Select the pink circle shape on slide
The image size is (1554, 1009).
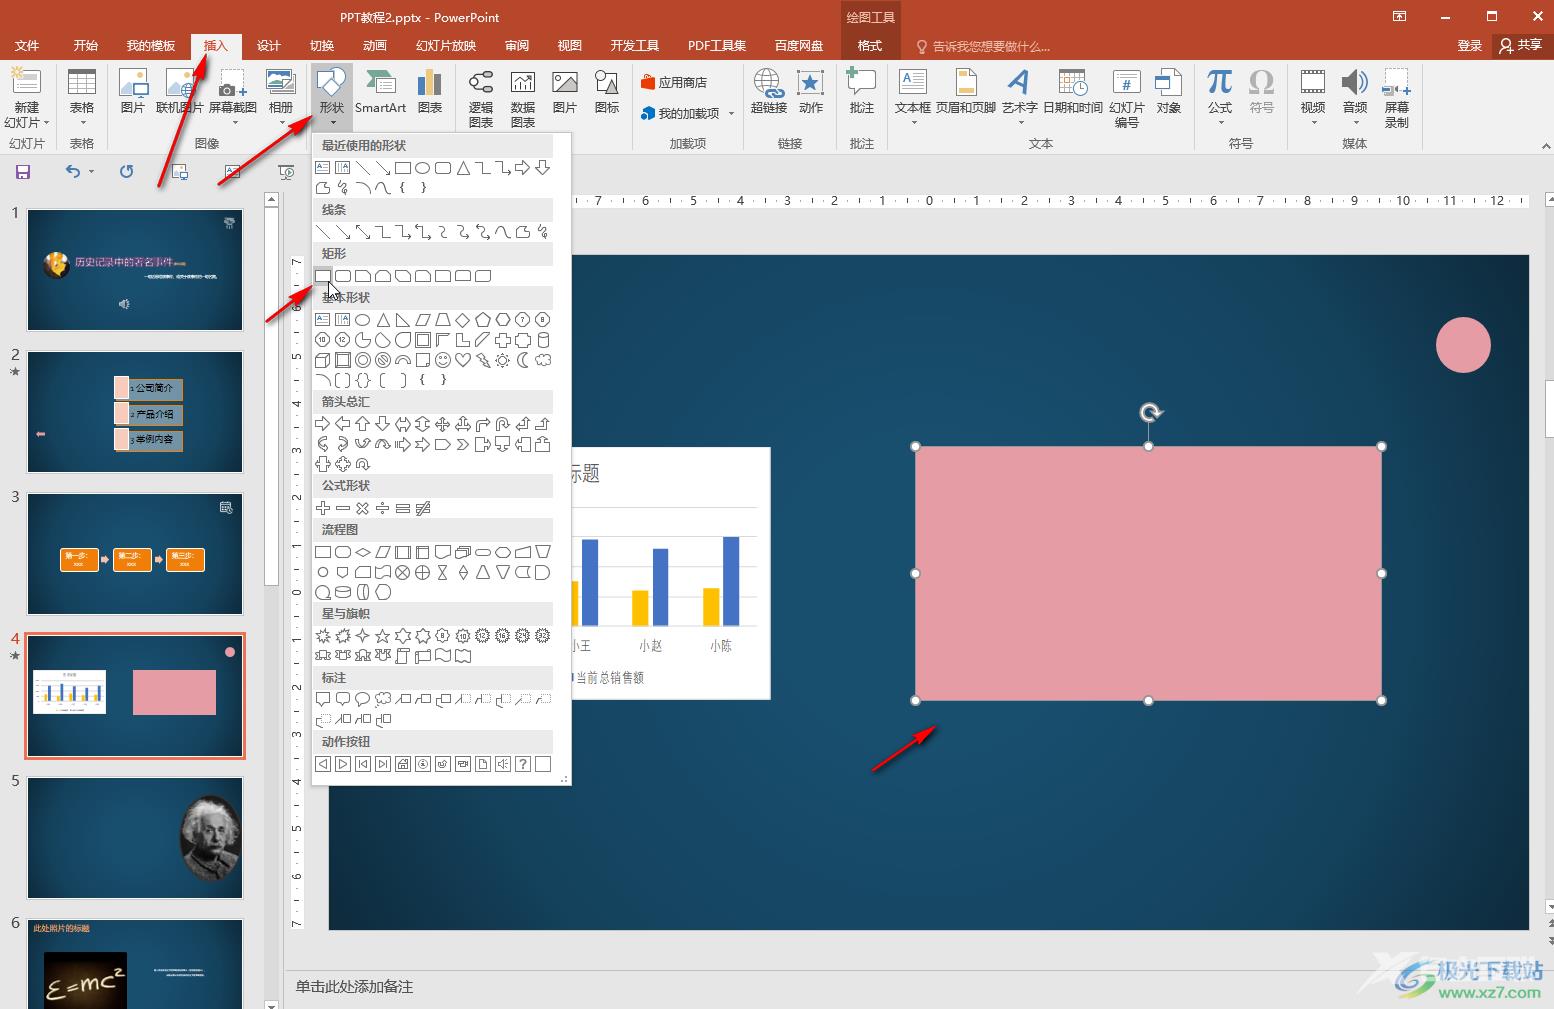[1463, 345]
